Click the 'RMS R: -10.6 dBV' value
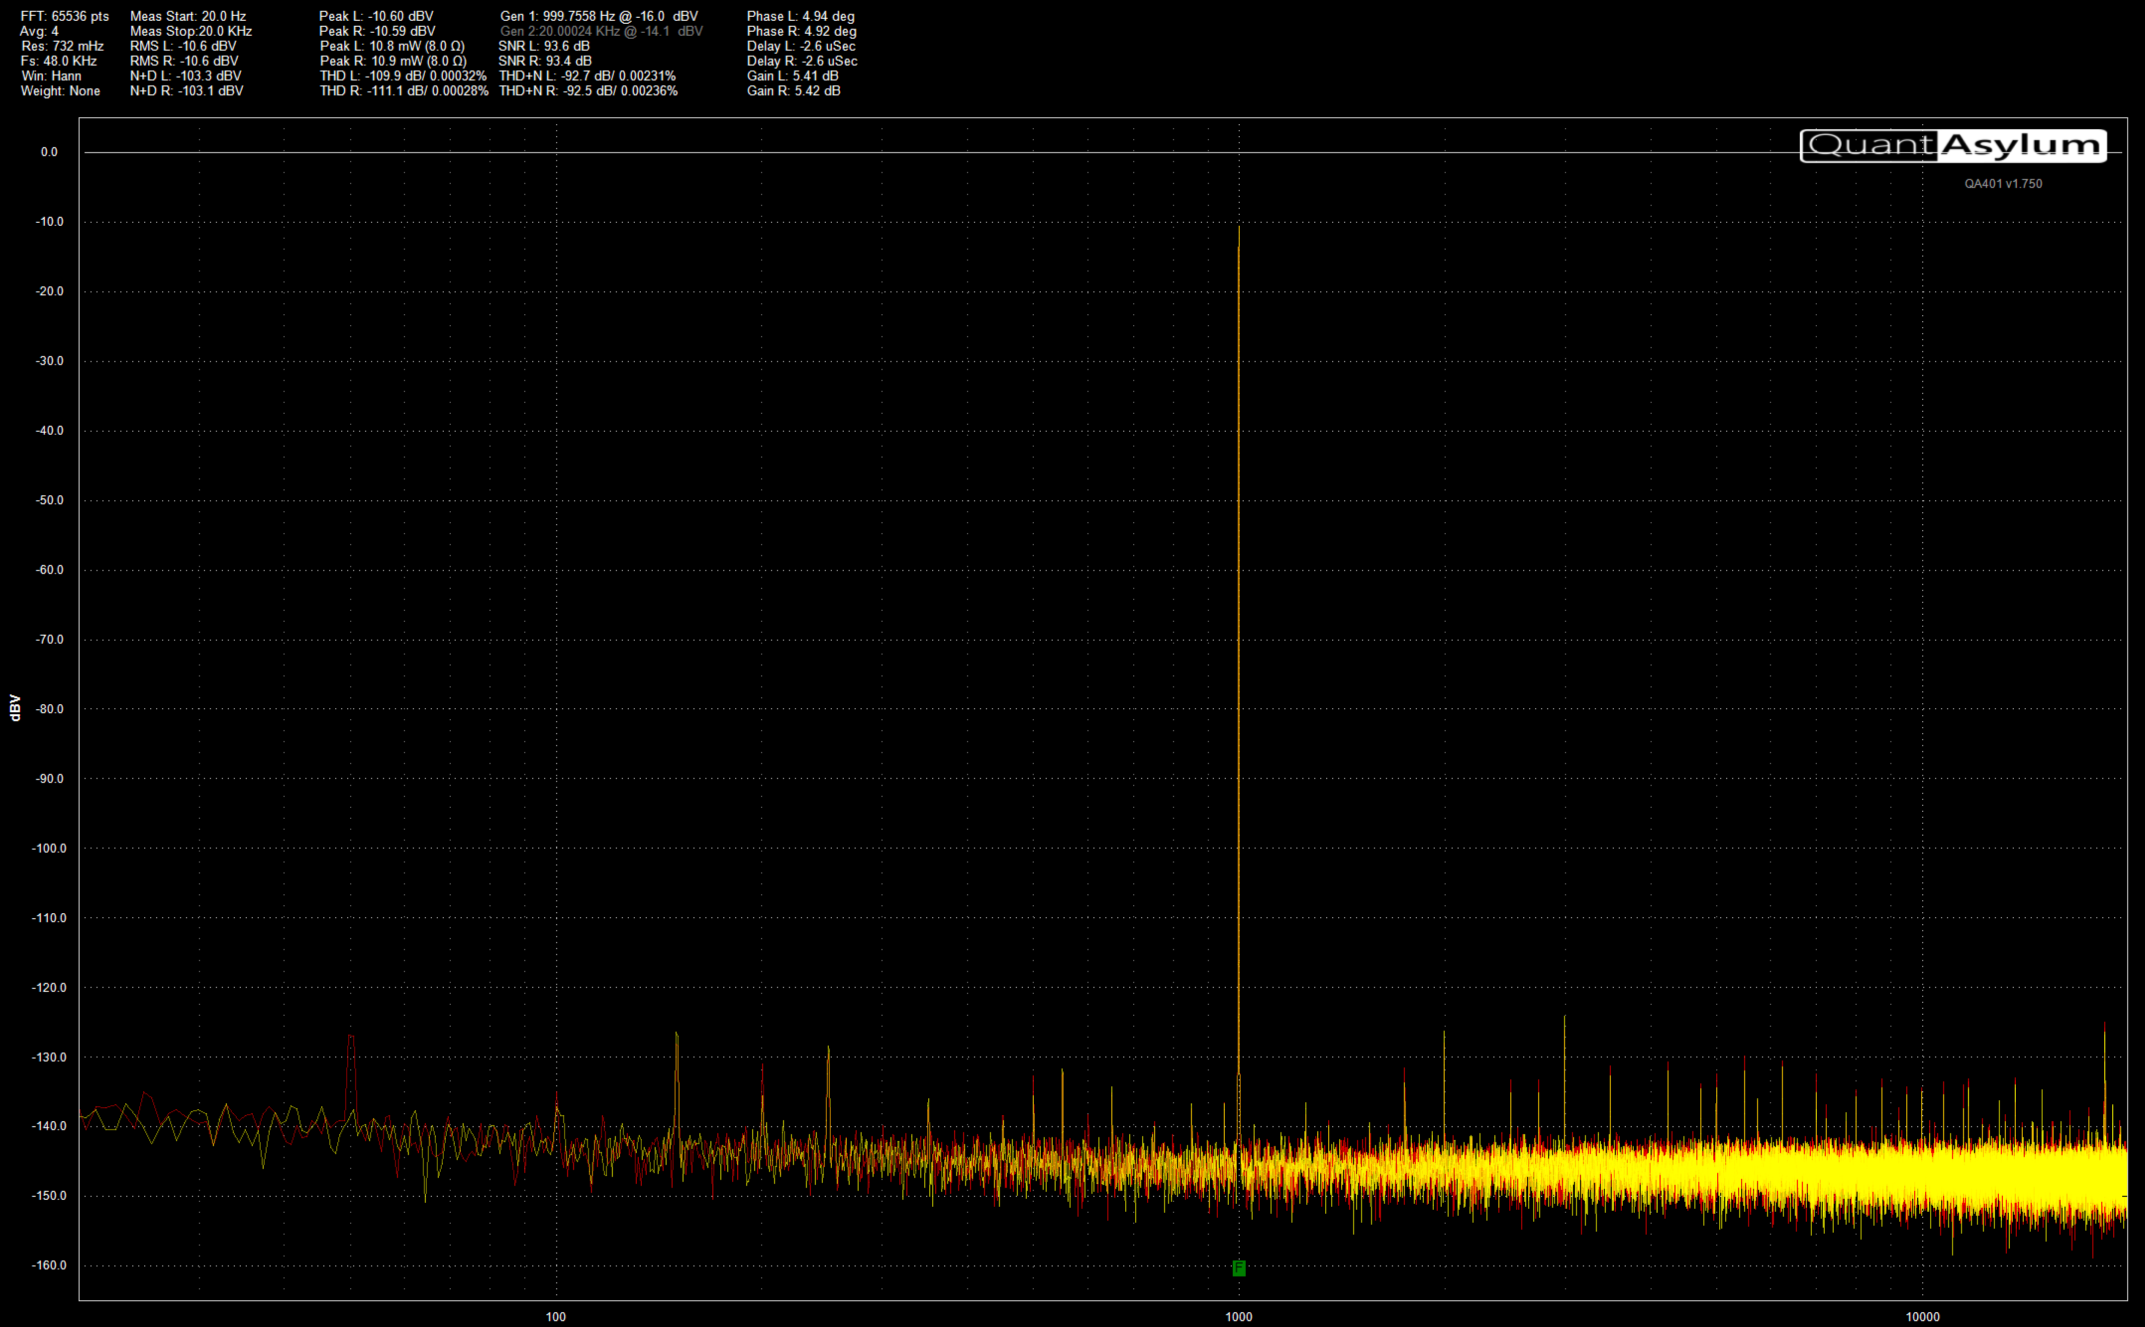Viewport: 2145px width, 1327px height. click(x=184, y=61)
